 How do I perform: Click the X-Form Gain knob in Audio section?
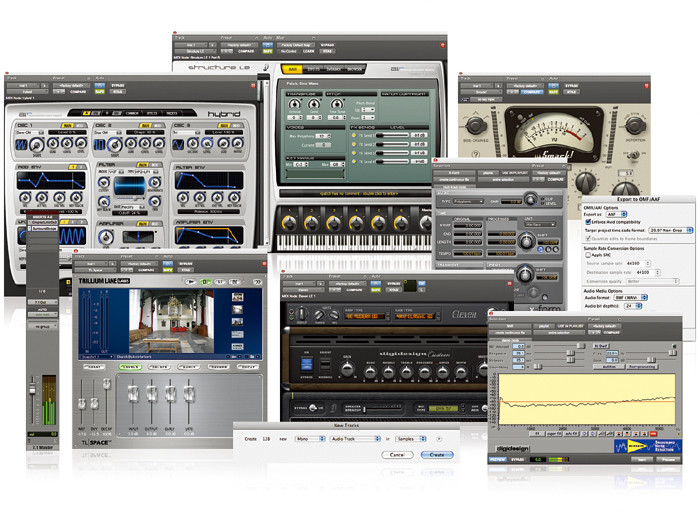coord(530,200)
